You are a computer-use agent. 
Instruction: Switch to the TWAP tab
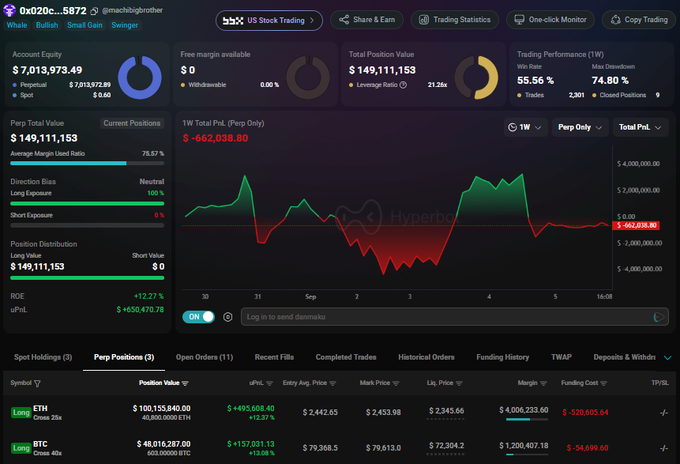click(x=561, y=357)
